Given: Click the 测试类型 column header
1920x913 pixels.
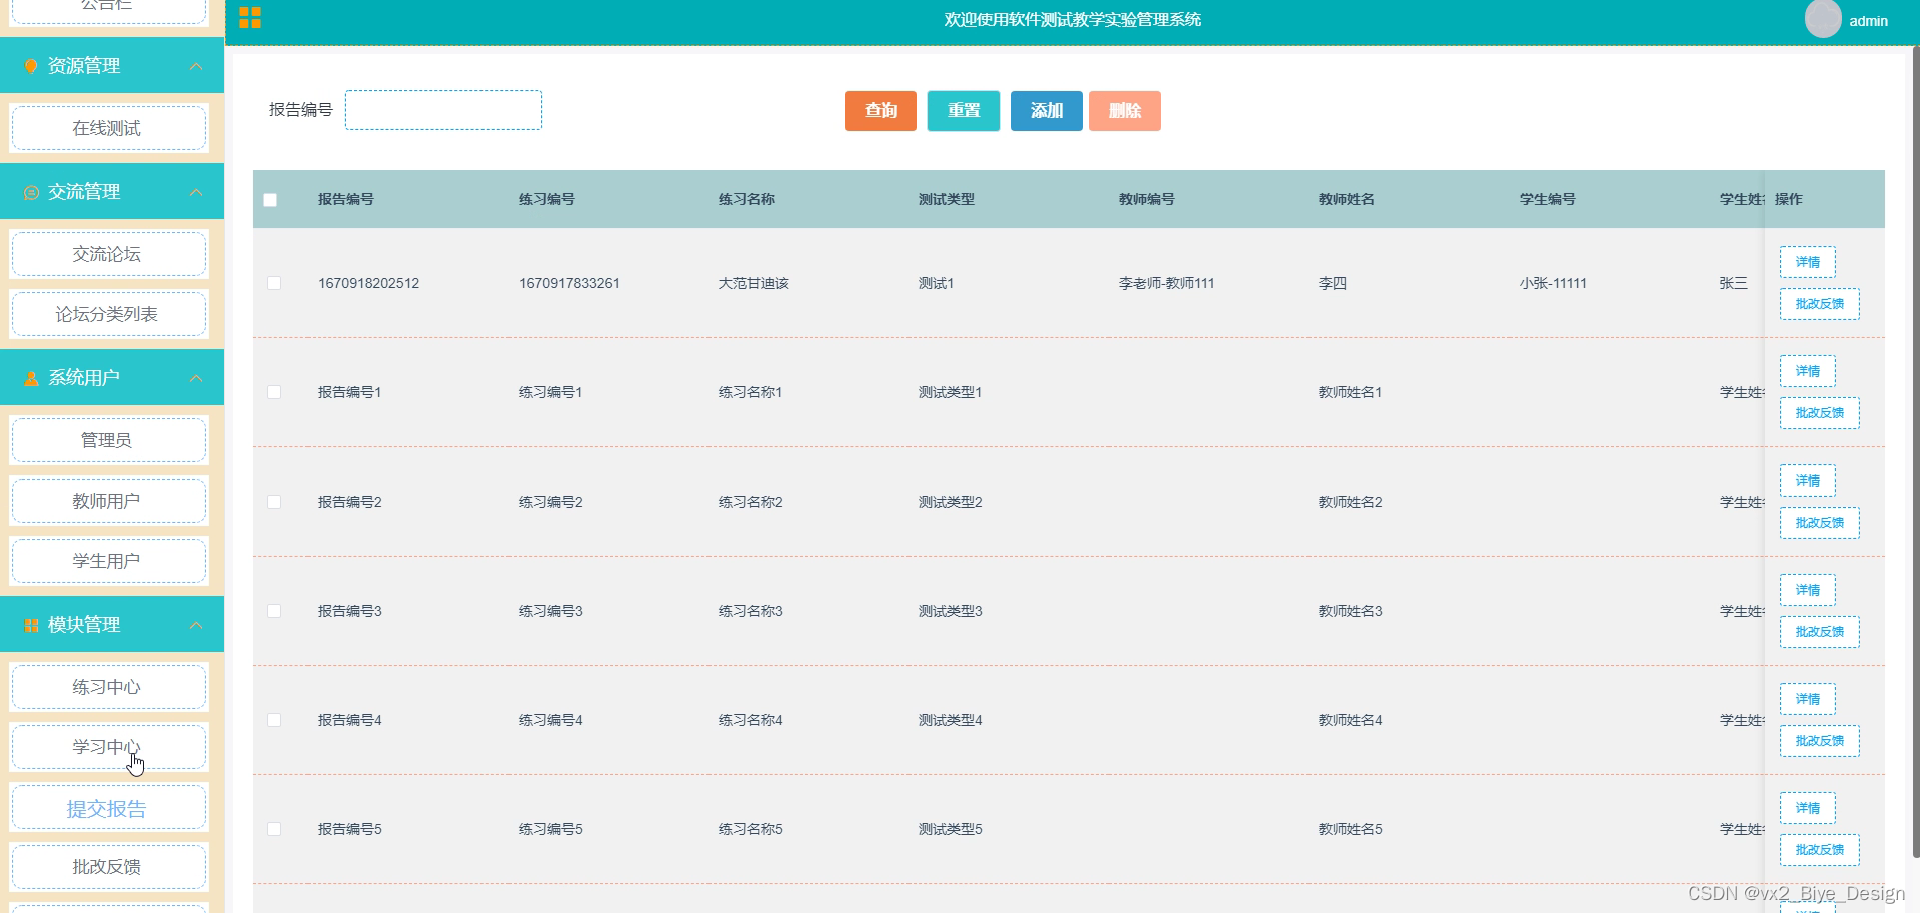Looking at the screenshot, I should tap(947, 199).
